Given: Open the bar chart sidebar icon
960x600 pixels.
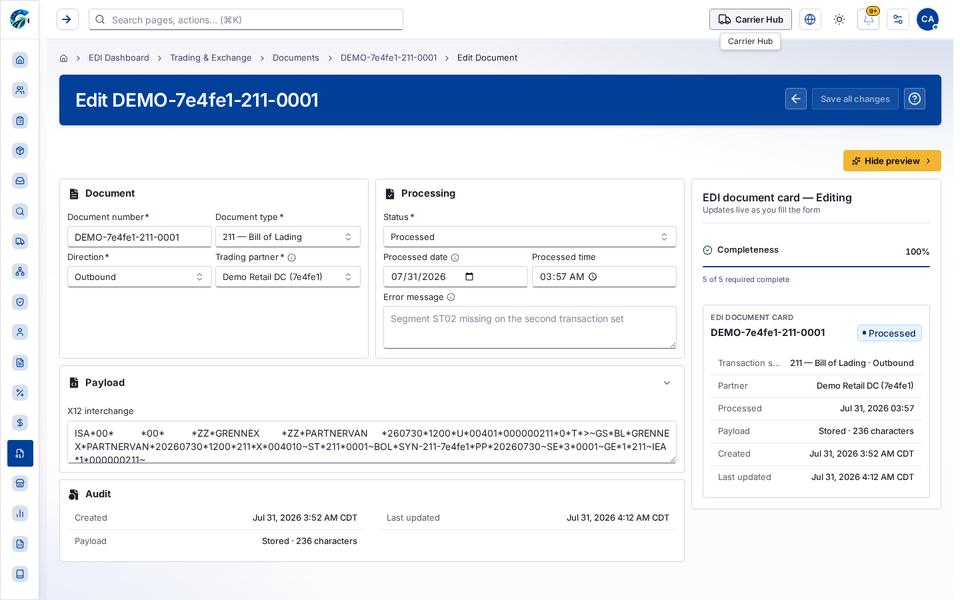Looking at the screenshot, I should pyautogui.click(x=20, y=513).
